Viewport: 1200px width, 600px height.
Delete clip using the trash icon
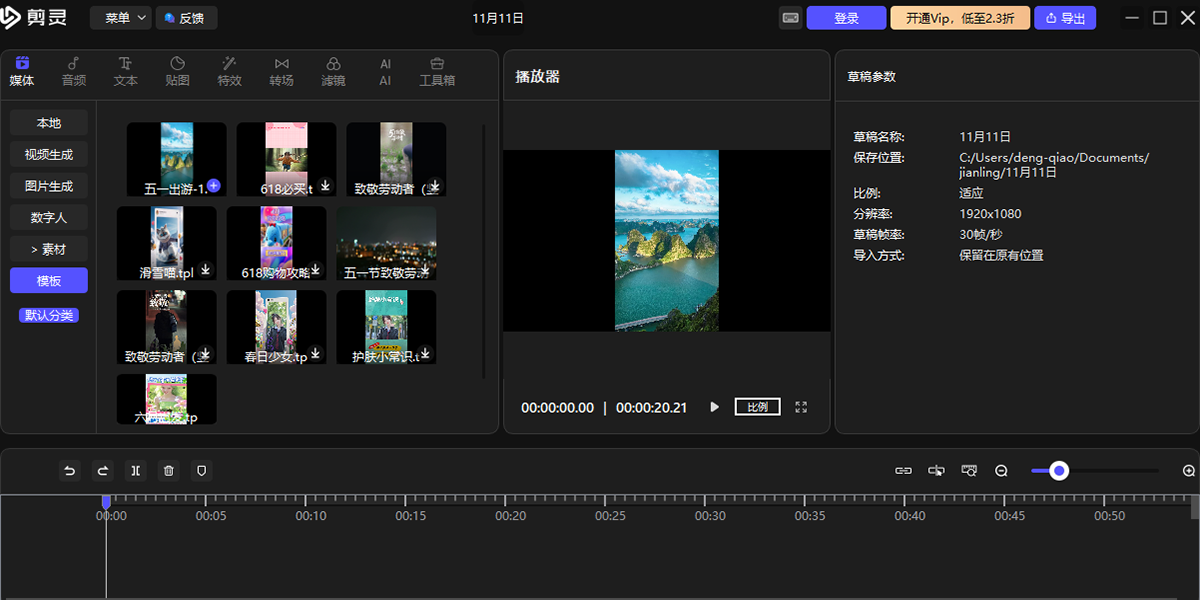[168, 470]
